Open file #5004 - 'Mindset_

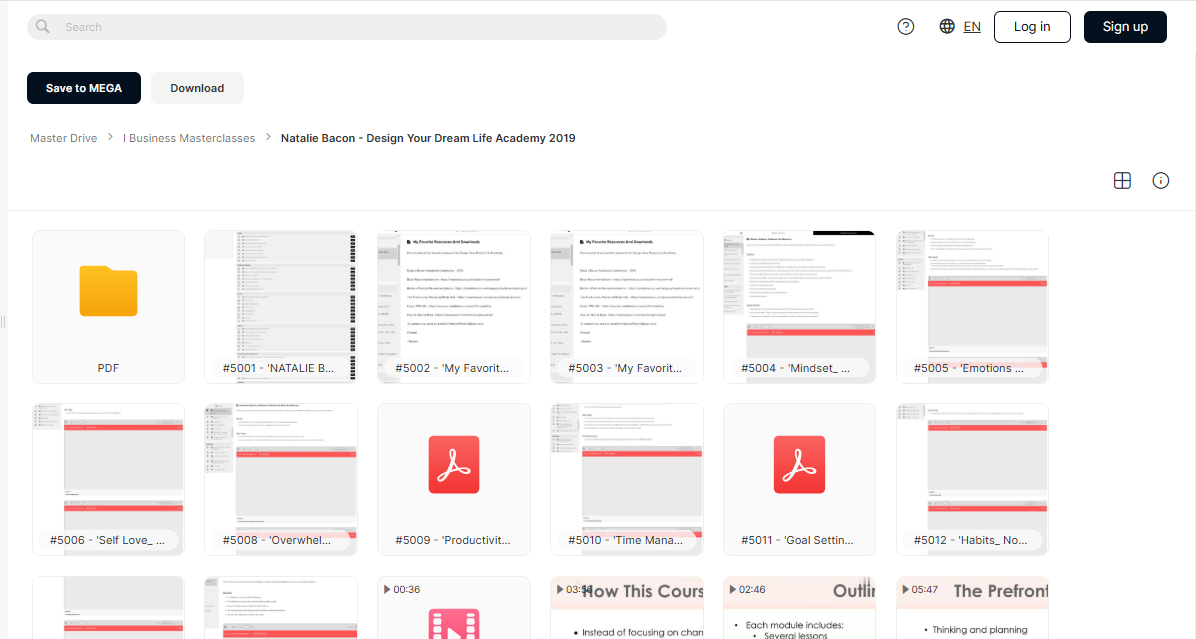799,307
